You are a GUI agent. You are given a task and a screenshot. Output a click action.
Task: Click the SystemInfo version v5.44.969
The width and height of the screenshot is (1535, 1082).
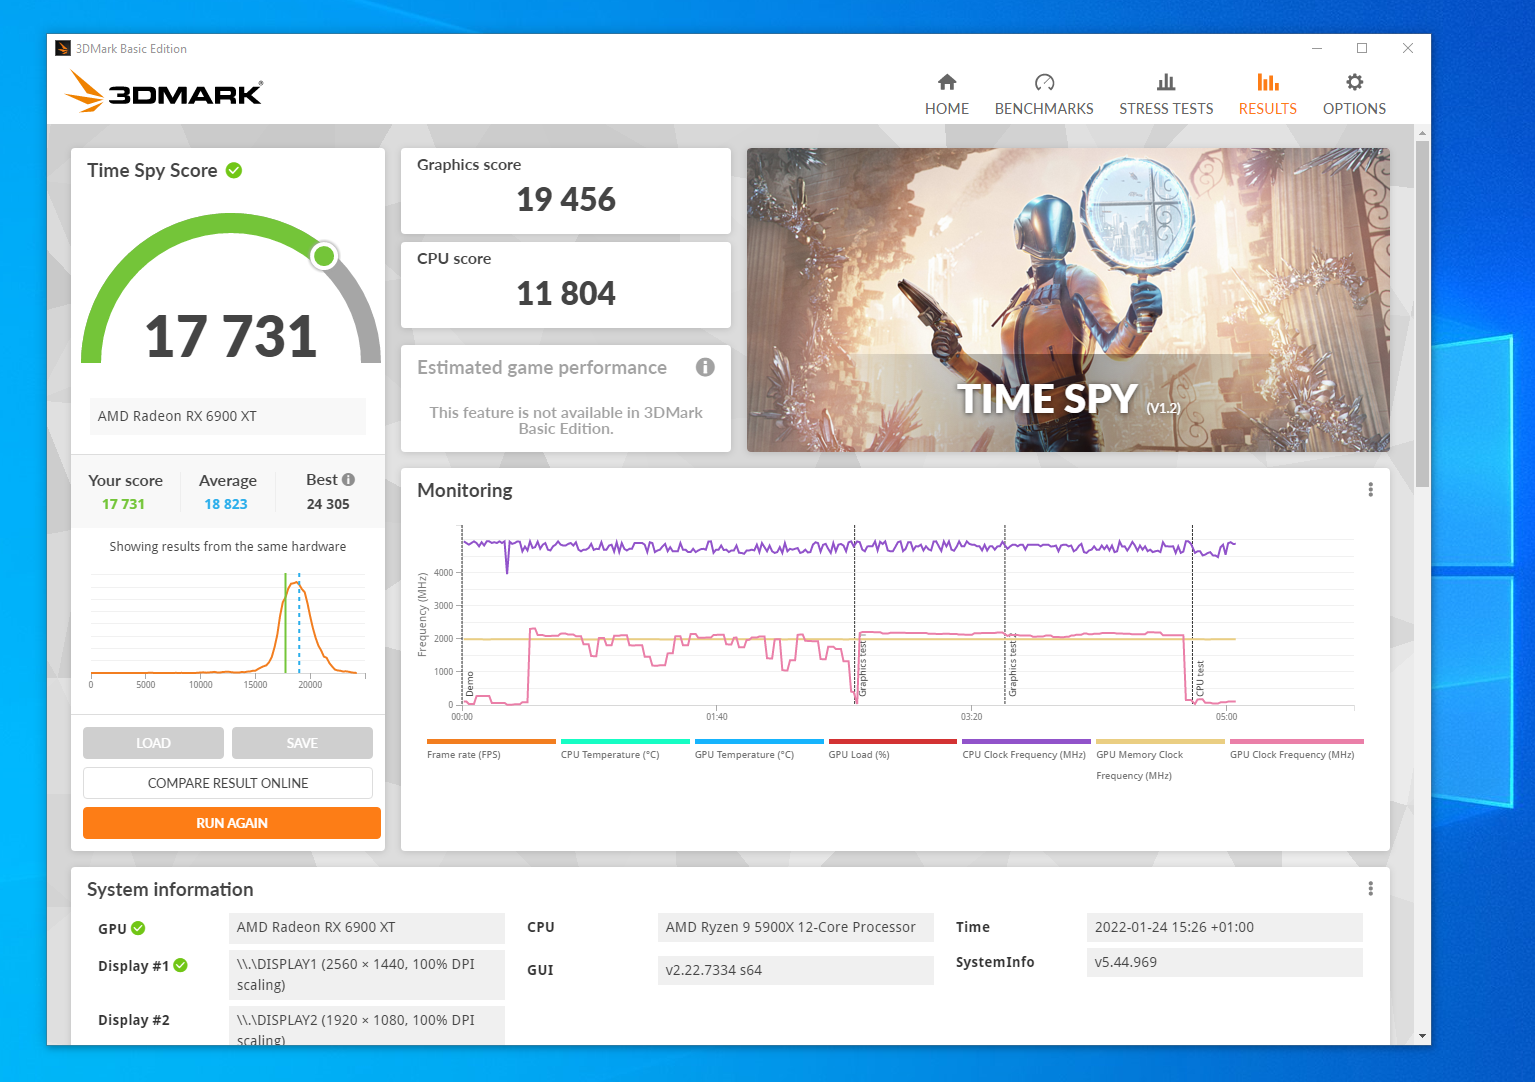(1224, 962)
